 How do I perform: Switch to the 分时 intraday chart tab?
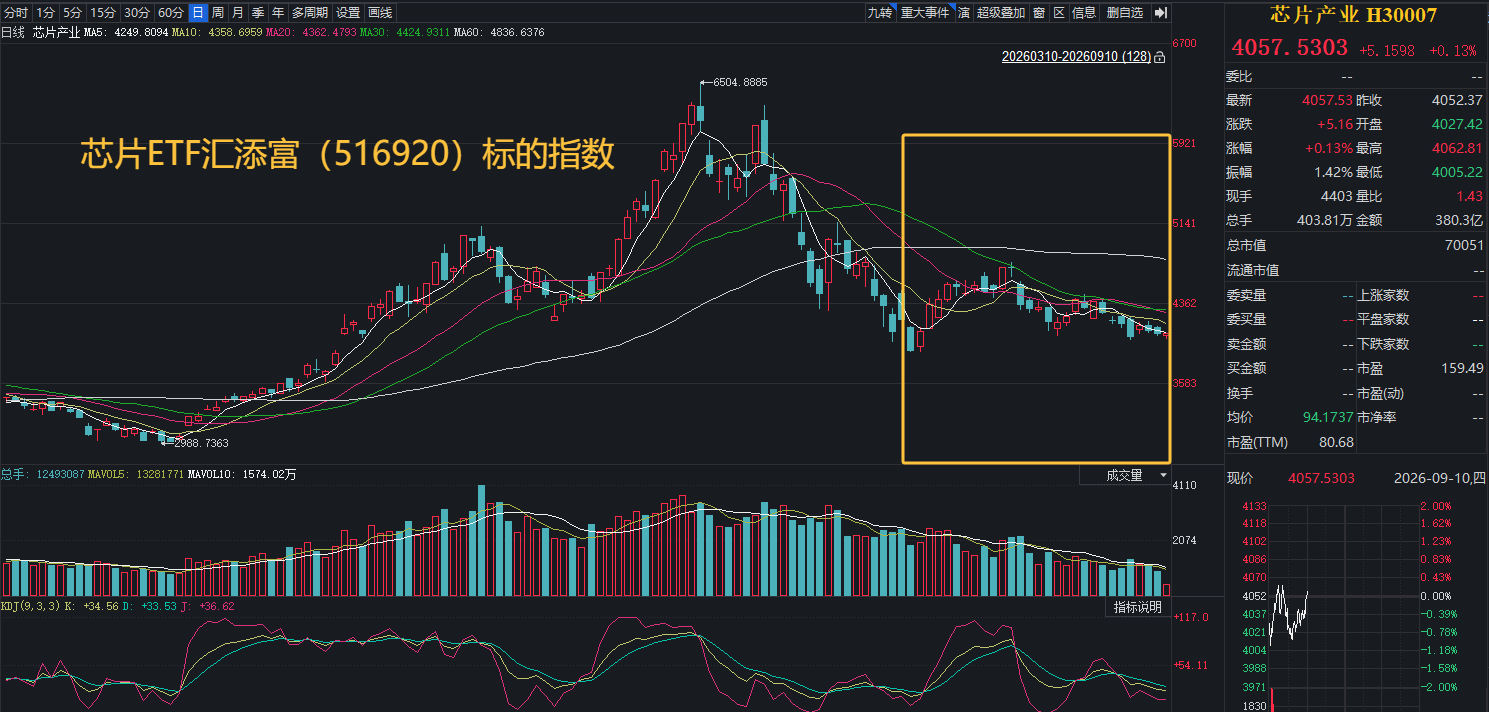click(x=16, y=13)
